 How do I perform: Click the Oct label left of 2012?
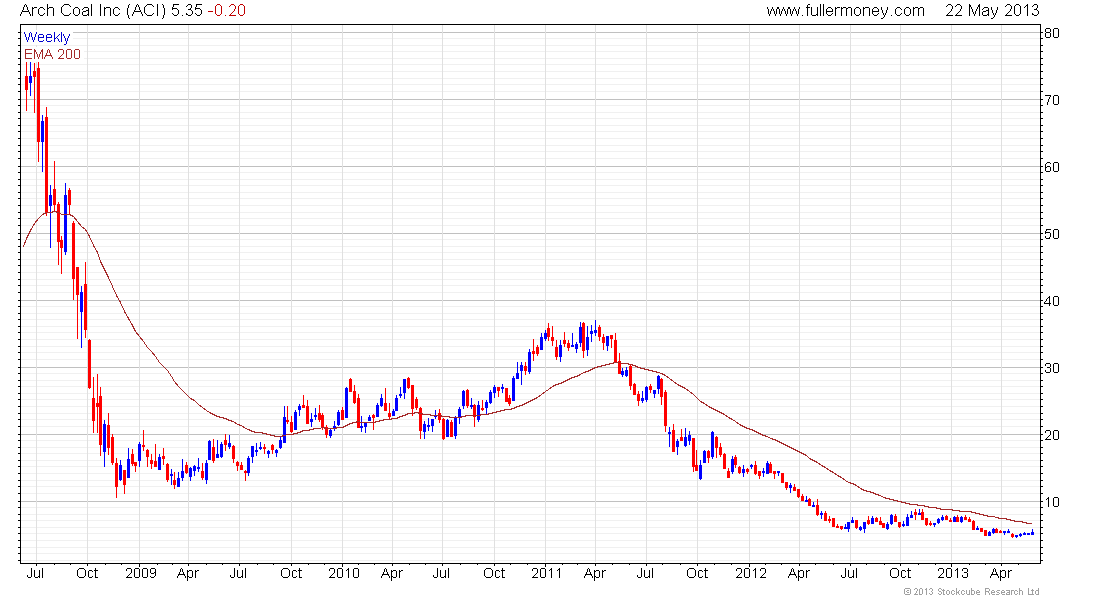click(x=697, y=573)
